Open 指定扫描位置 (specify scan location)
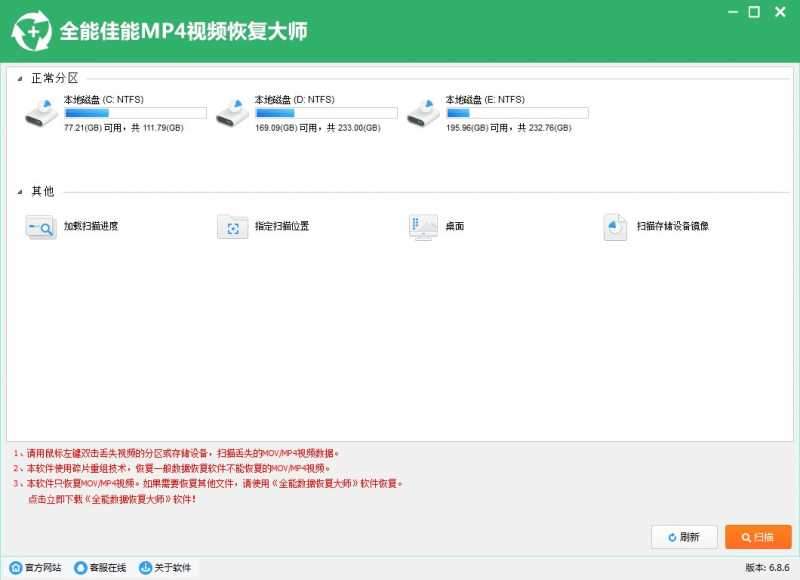This screenshot has width=800, height=580. [x=232, y=227]
